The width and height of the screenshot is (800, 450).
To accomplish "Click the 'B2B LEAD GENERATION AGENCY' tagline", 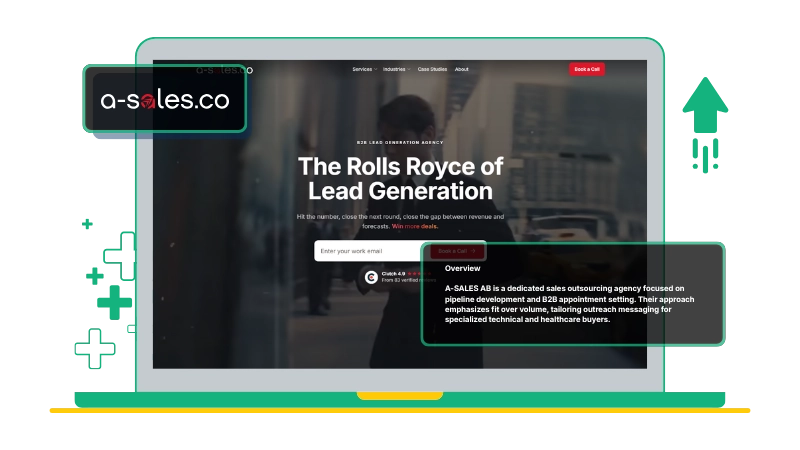I will pyautogui.click(x=400, y=142).
